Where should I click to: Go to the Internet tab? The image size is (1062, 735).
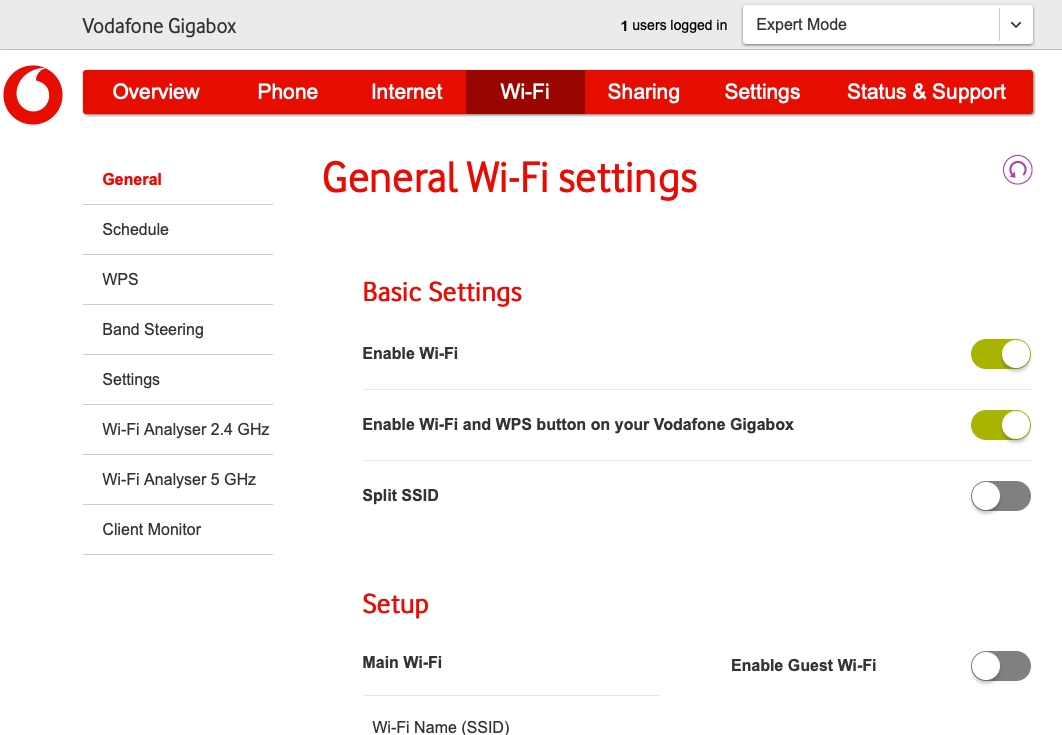tap(406, 91)
